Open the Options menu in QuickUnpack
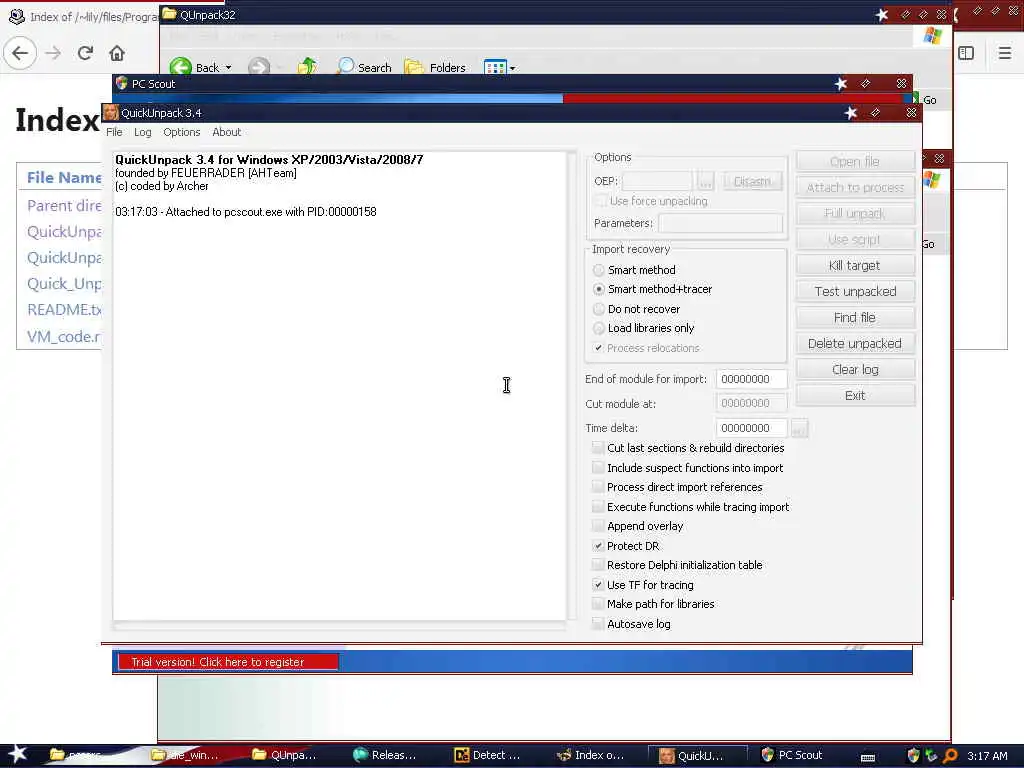Viewport: 1024px width, 768px height. tap(182, 132)
